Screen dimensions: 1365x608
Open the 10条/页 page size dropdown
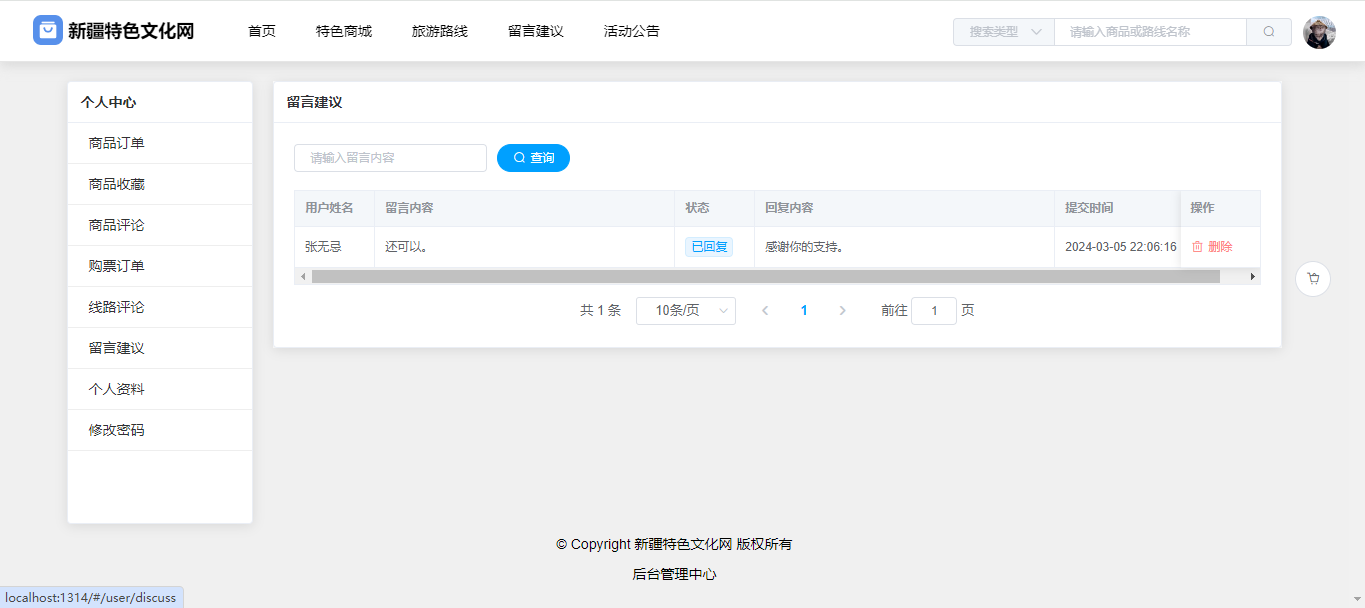pos(685,311)
